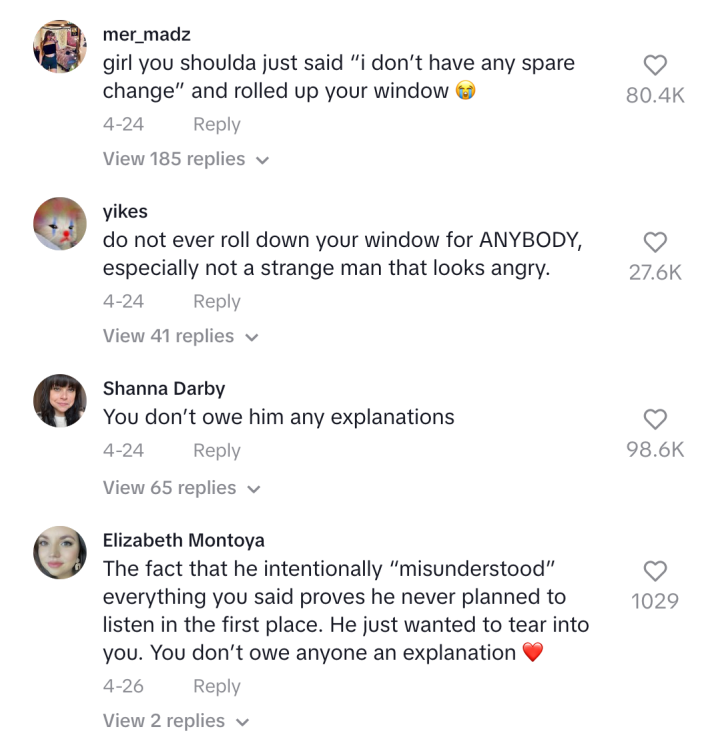Open the yikes user avatar
710x747 pixels.
tap(60, 223)
